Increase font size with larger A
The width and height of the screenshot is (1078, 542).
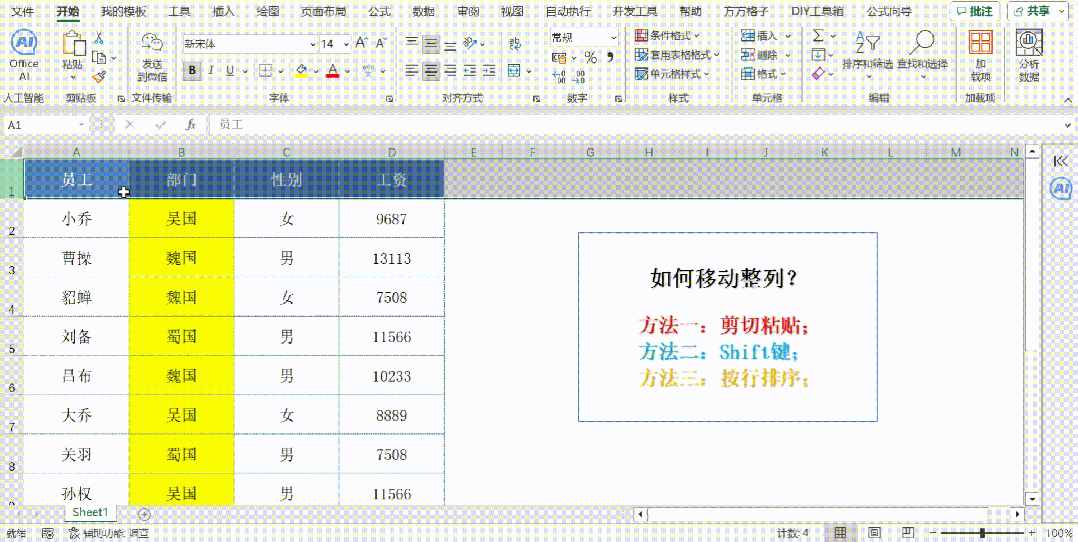[362, 43]
